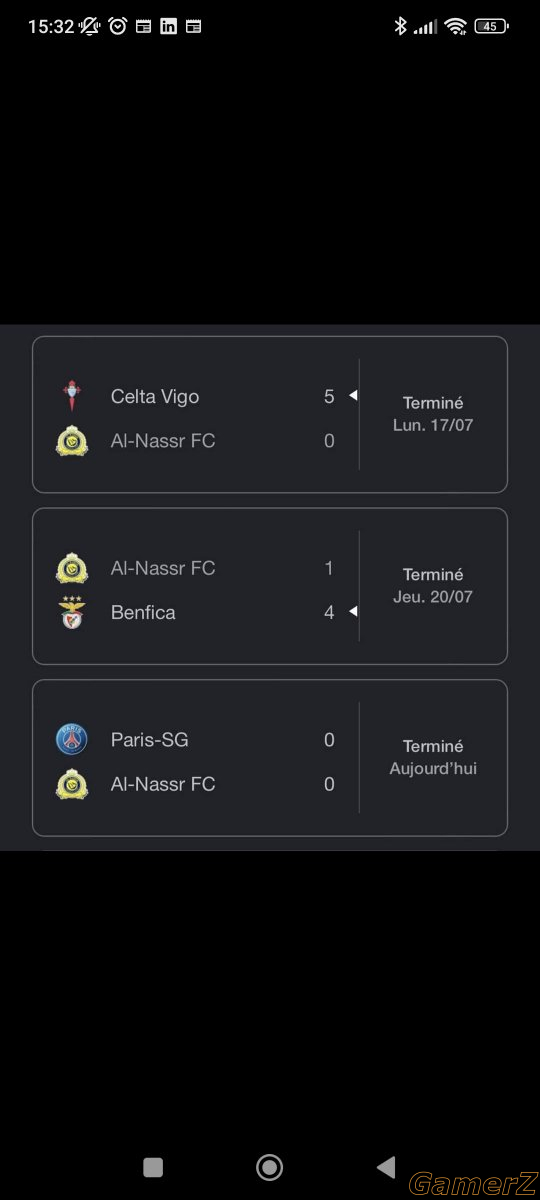Tap Al-Nassr crest in first match card
The height and width of the screenshot is (1200, 540).
(x=71, y=441)
